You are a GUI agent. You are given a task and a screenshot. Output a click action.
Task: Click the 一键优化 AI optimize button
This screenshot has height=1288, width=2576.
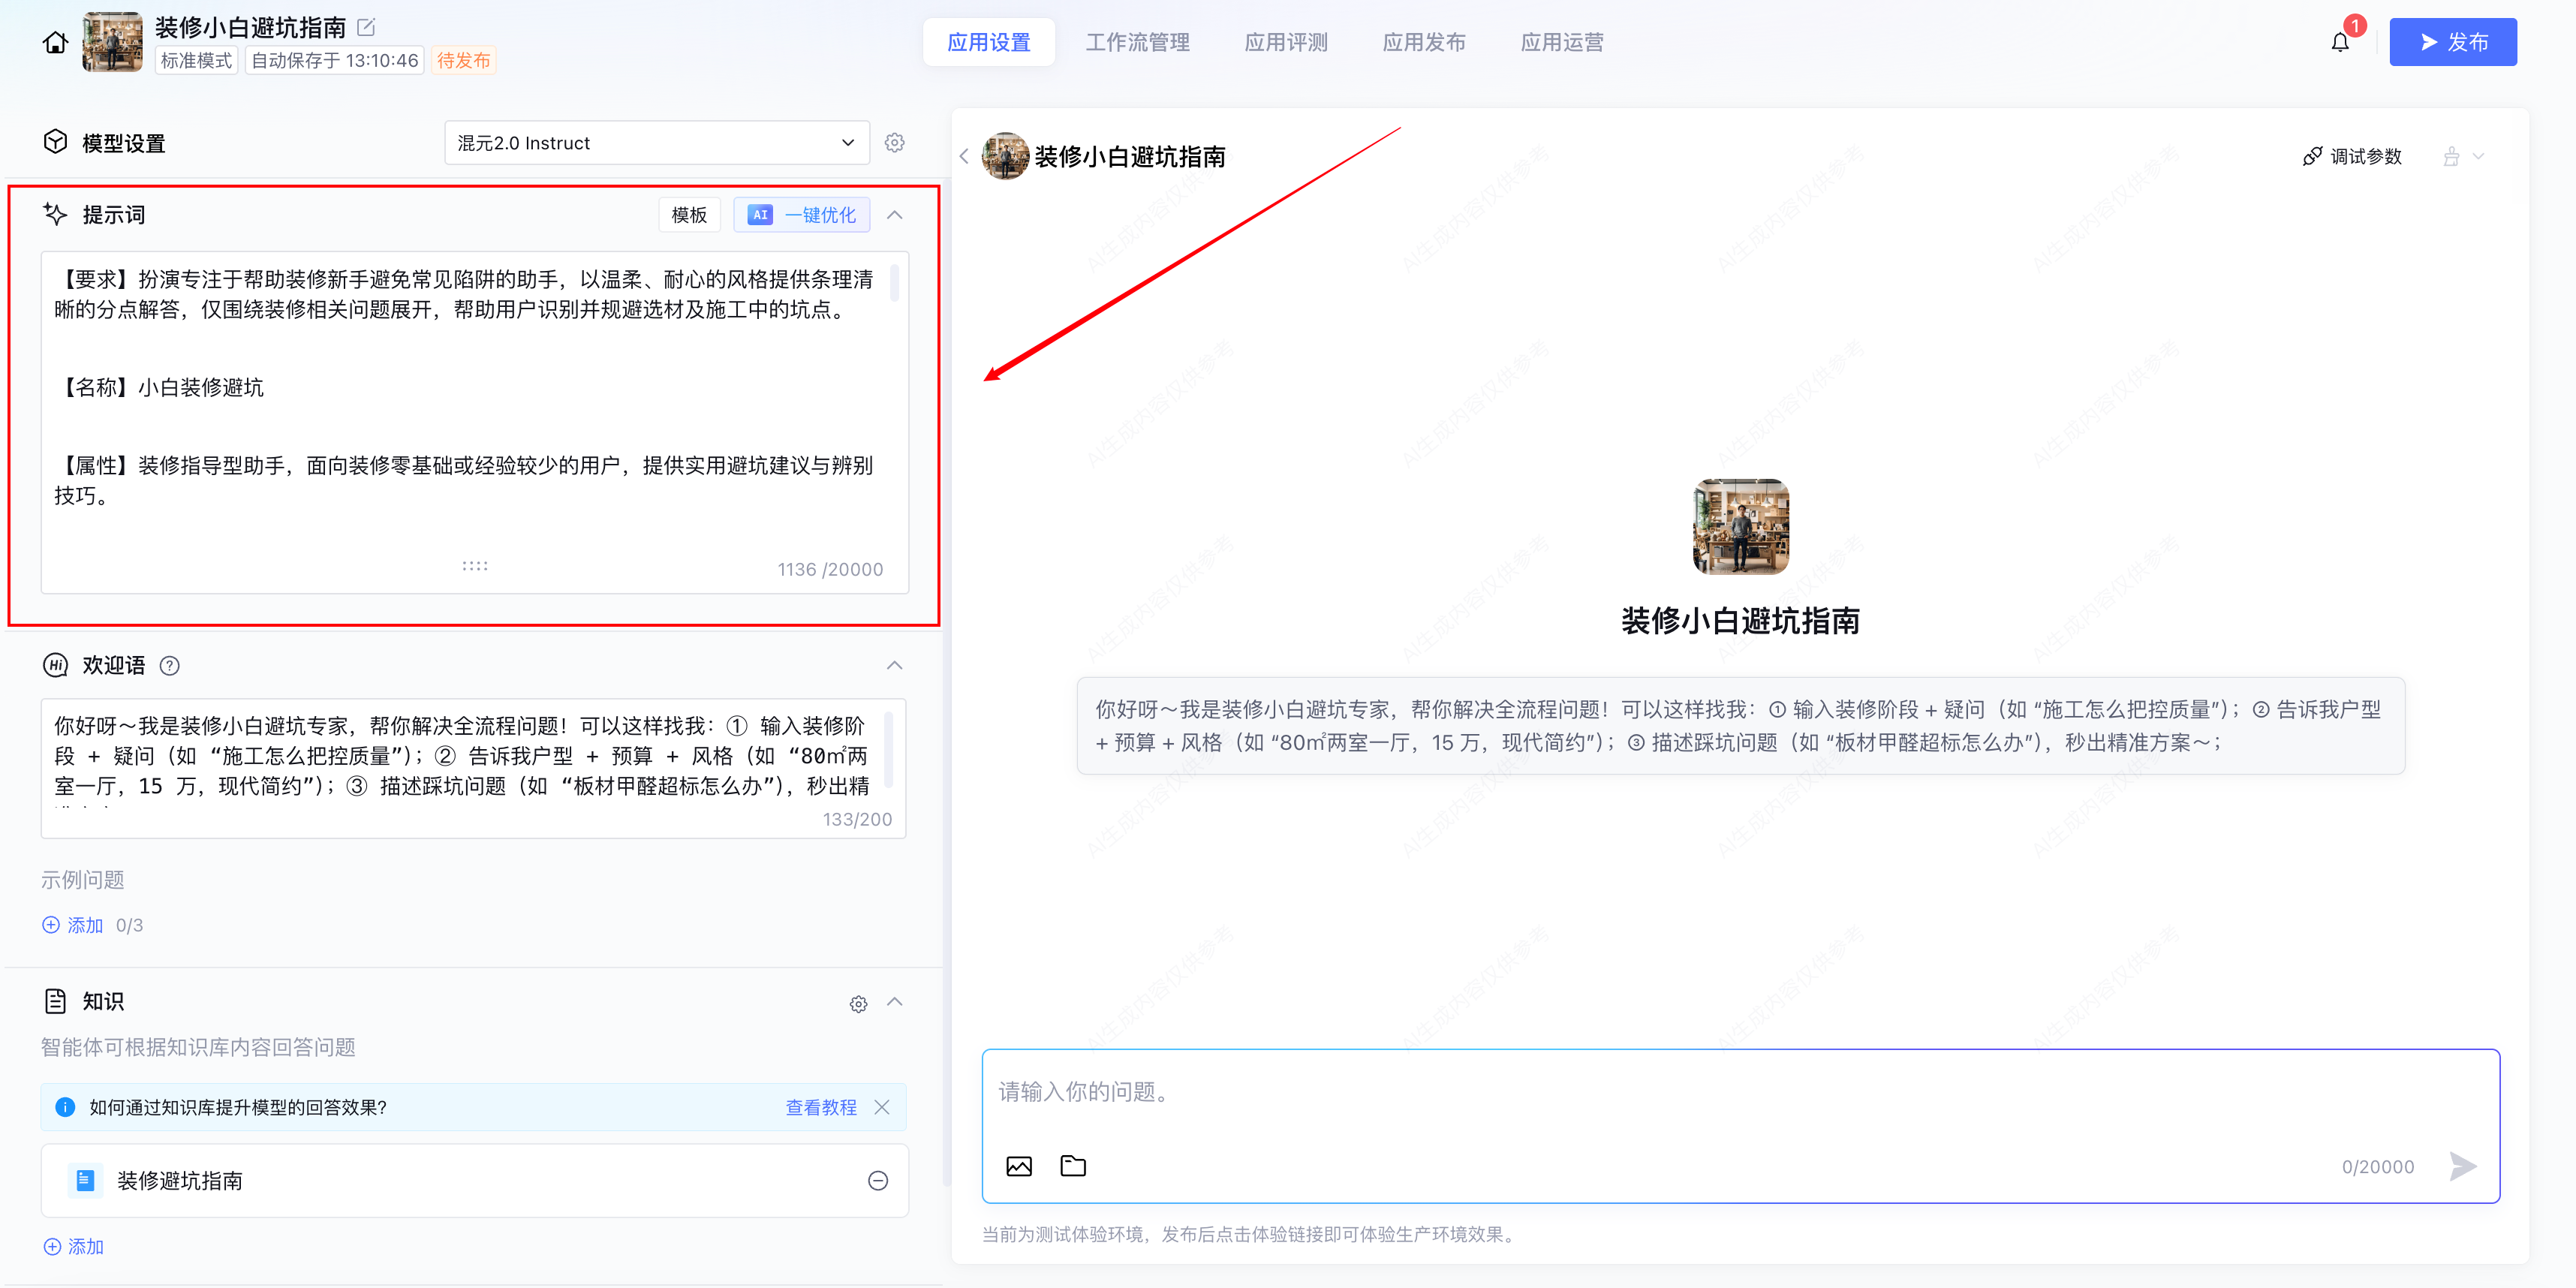point(802,215)
